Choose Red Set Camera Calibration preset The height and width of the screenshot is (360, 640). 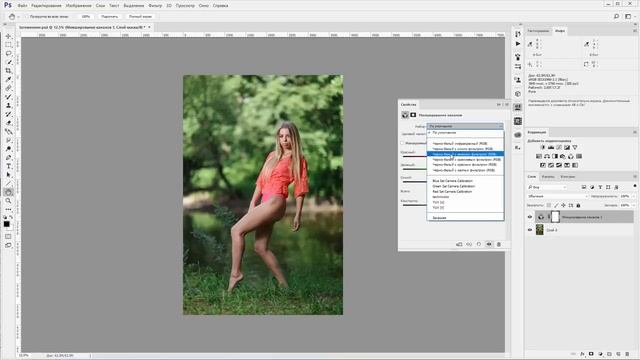point(452,191)
